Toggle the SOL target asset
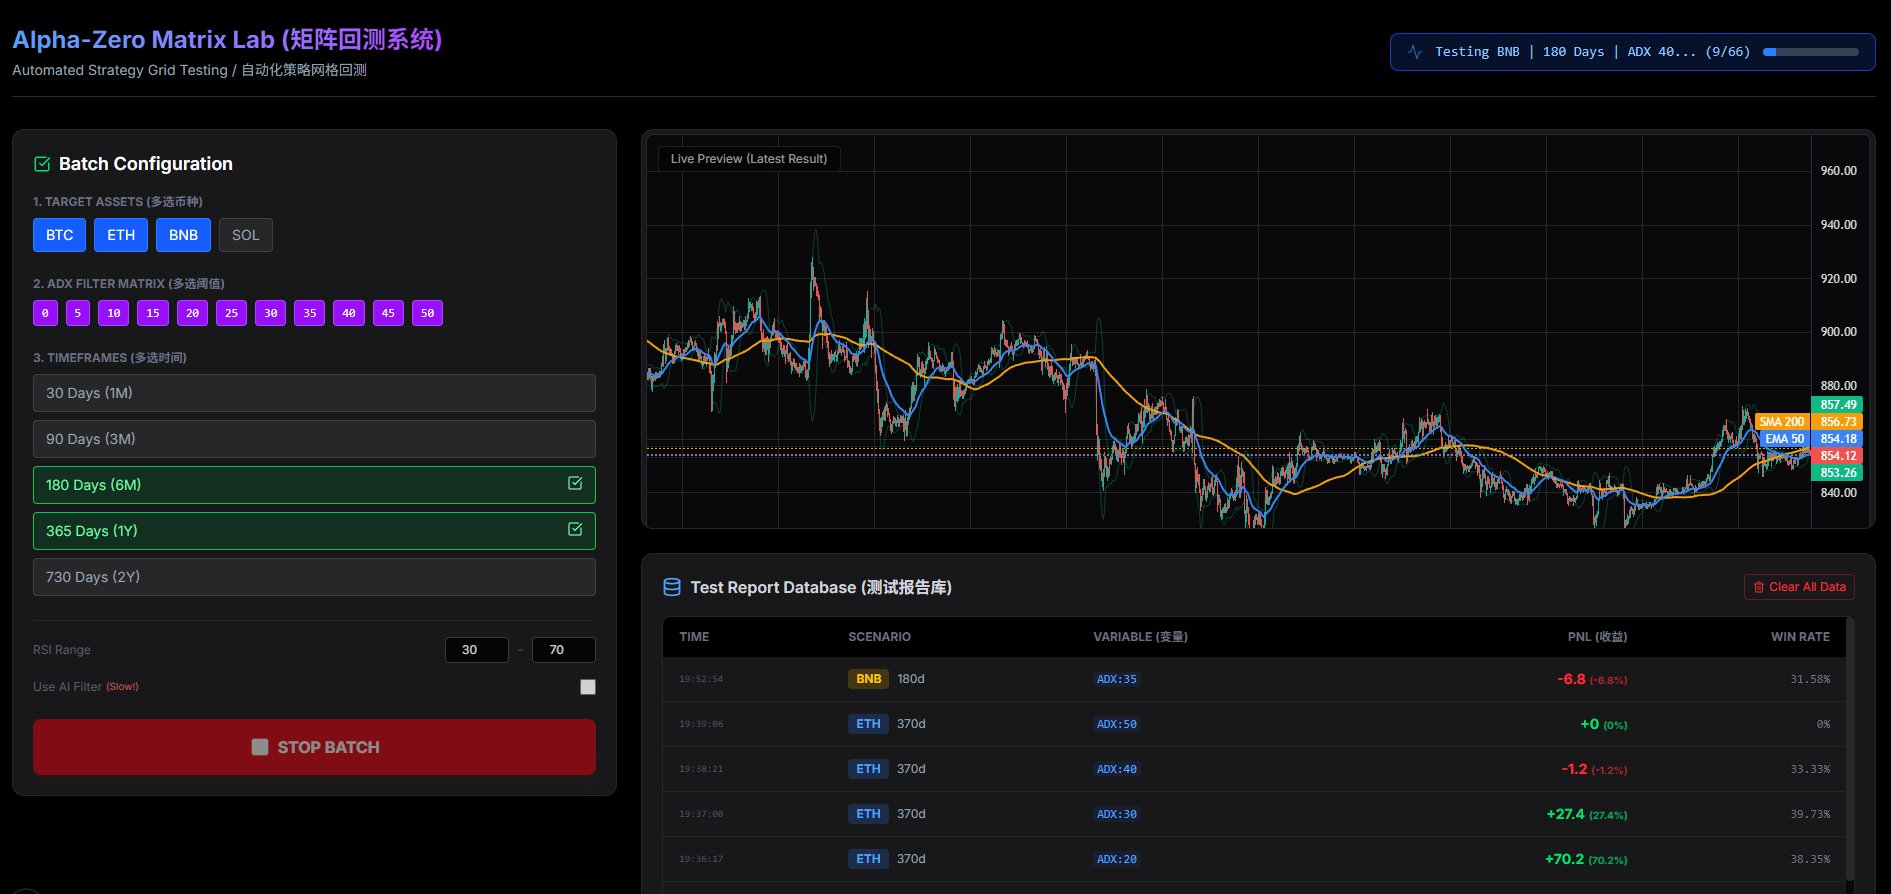 point(245,235)
